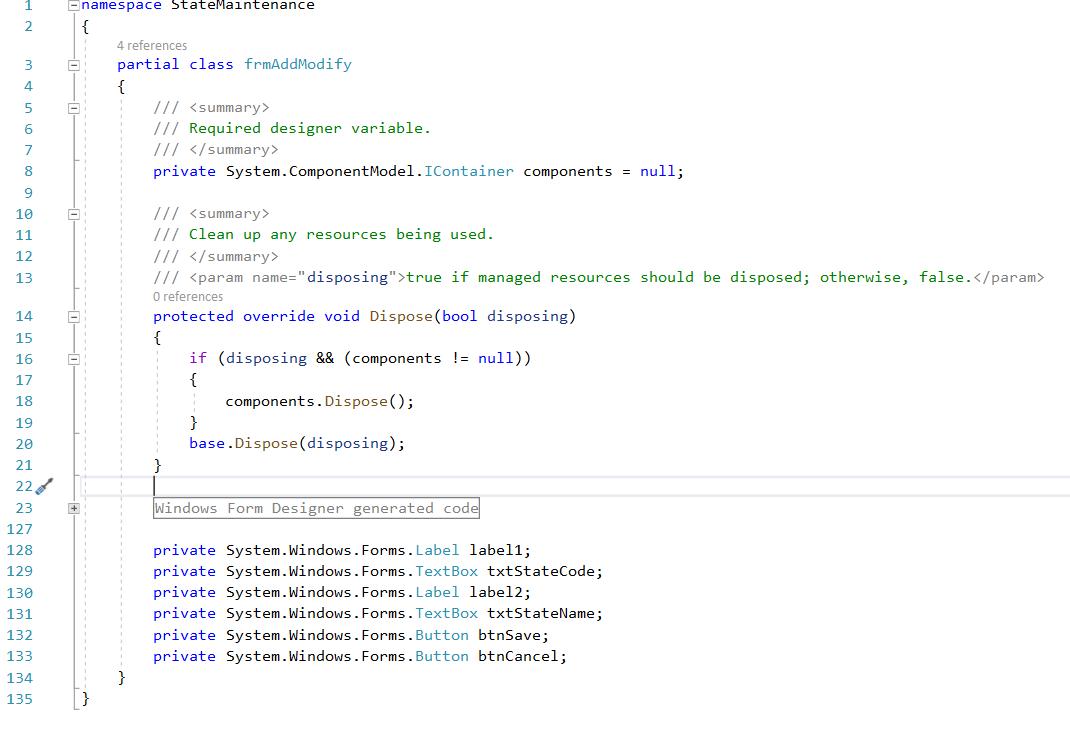Image resolution: width=1070 pixels, height=741 pixels.
Task: Collapse the frmAddModify class region
Action: [74, 66]
